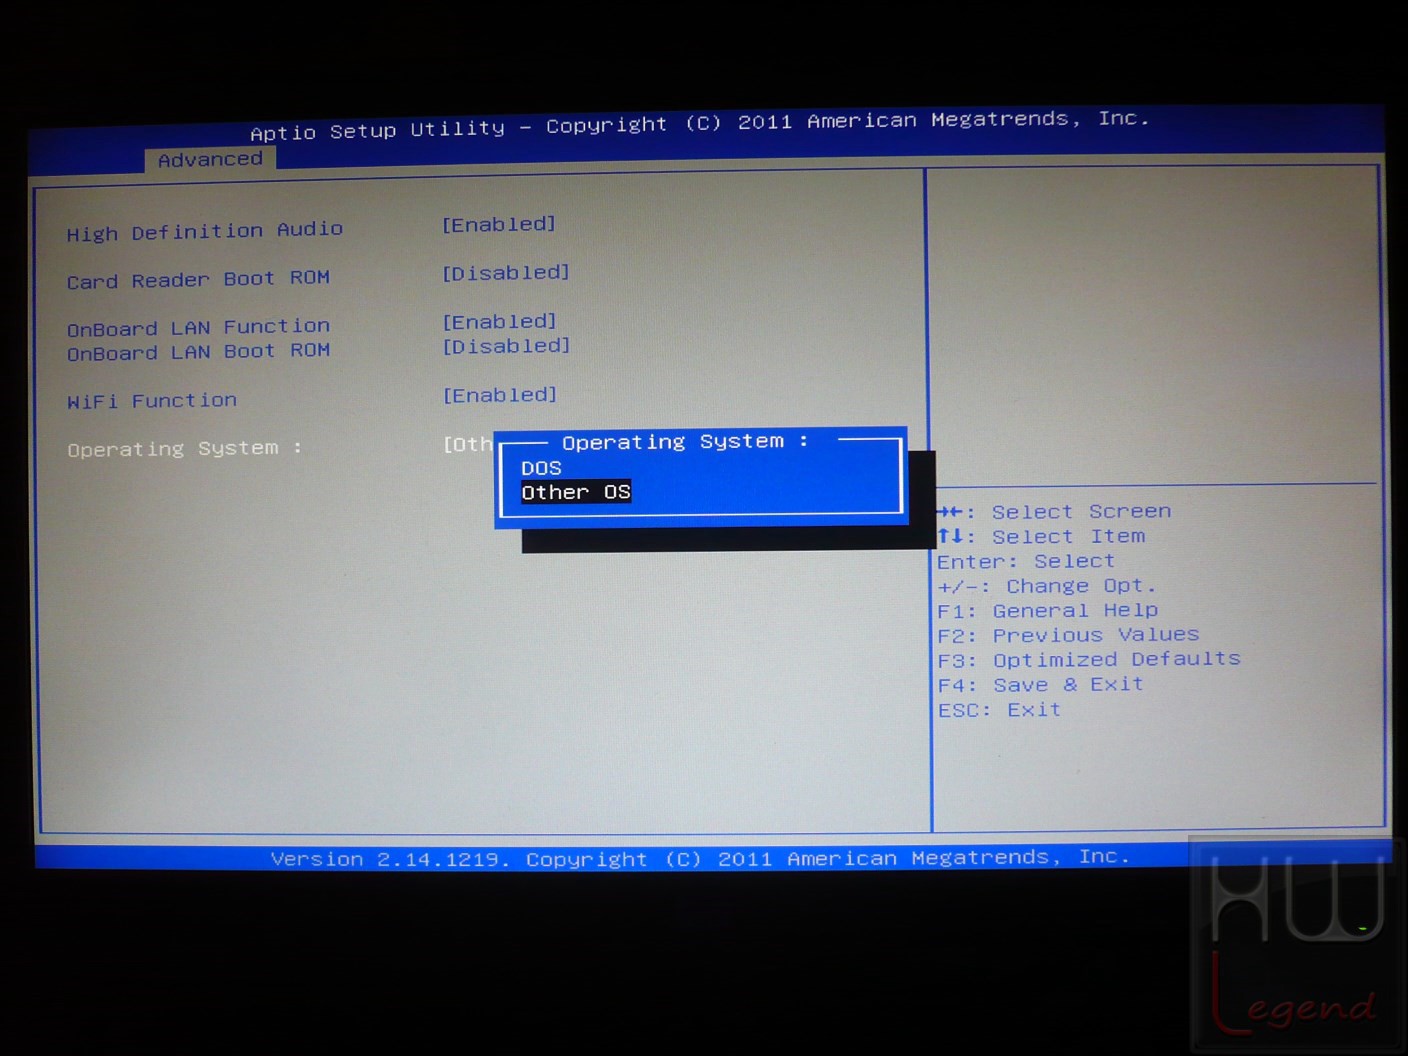
Task: Click 'F2: Previous Values' line
Action: point(1068,635)
